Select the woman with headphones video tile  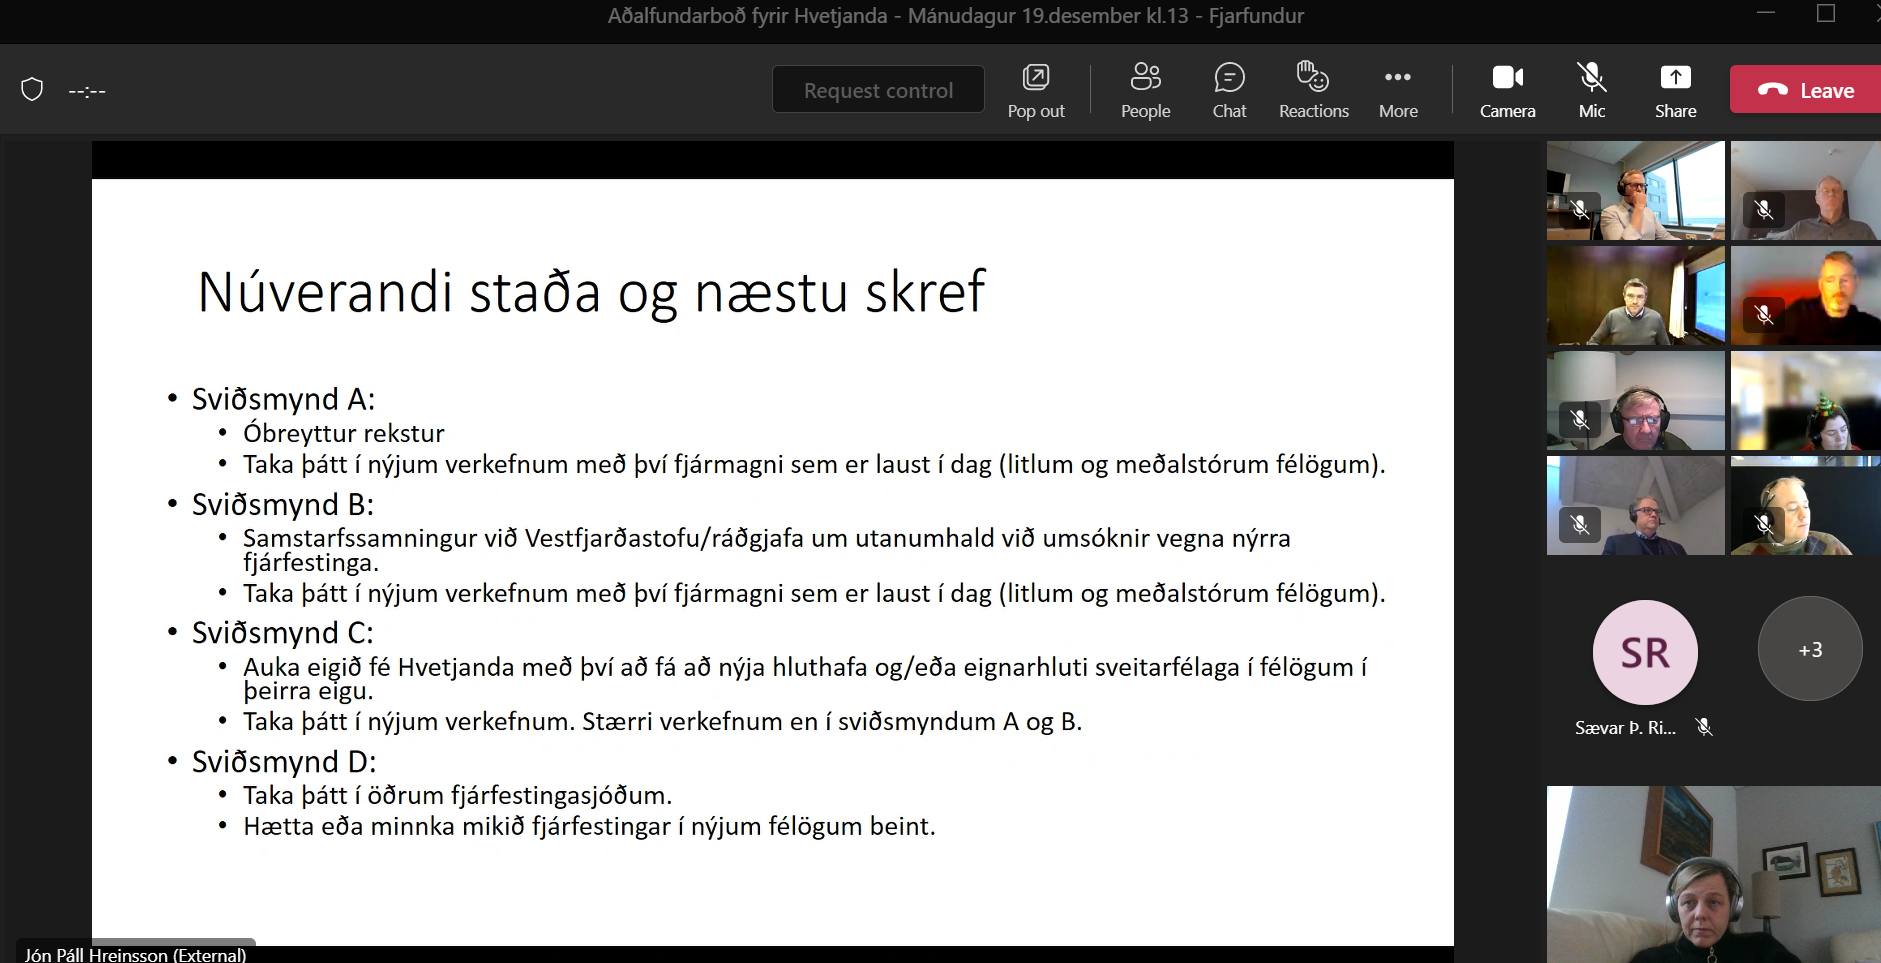click(x=1713, y=875)
